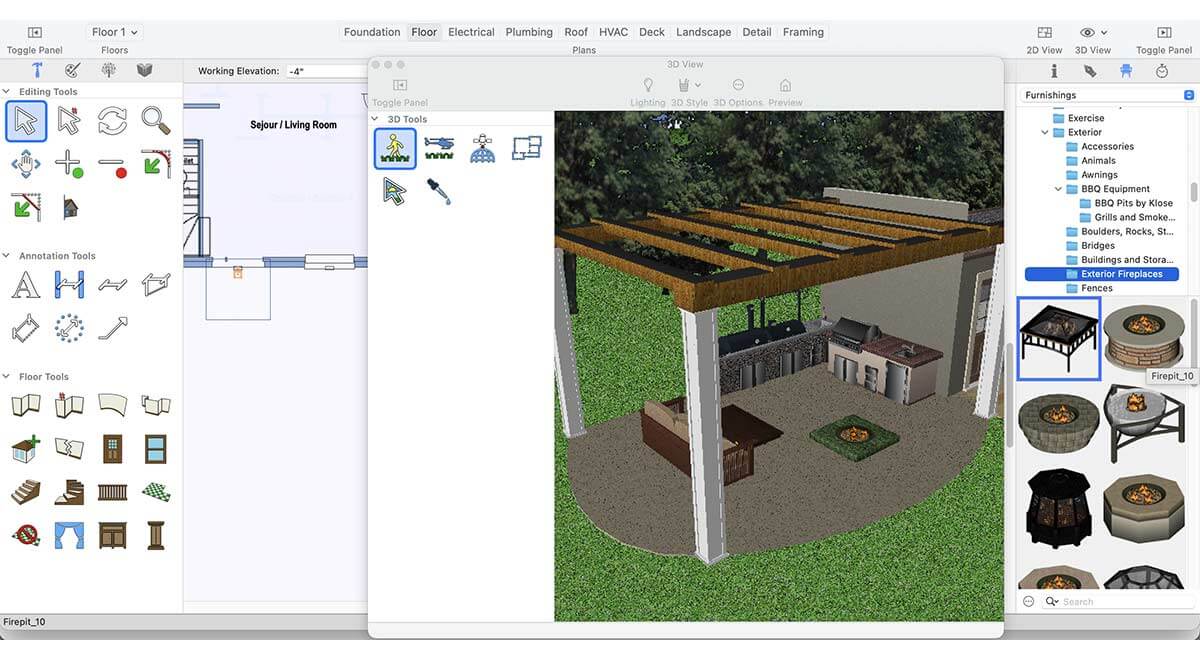Select the round stone firepit thumbnail
The image size is (1200, 660).
pyautogui.click(x=1144, y=338)
